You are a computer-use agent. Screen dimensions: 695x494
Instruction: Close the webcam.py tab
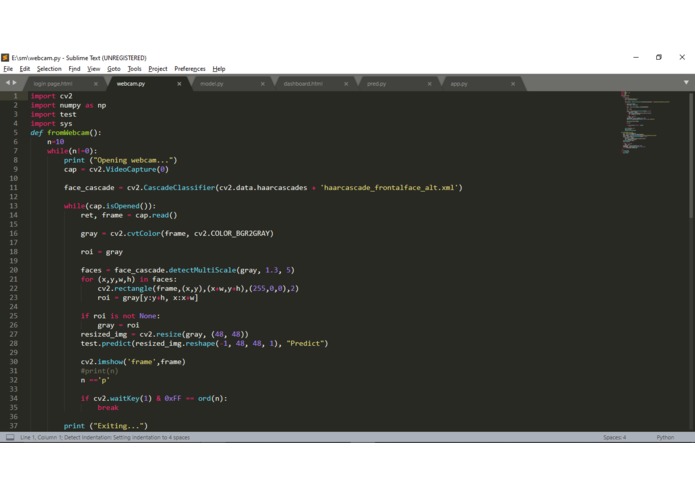179,84
